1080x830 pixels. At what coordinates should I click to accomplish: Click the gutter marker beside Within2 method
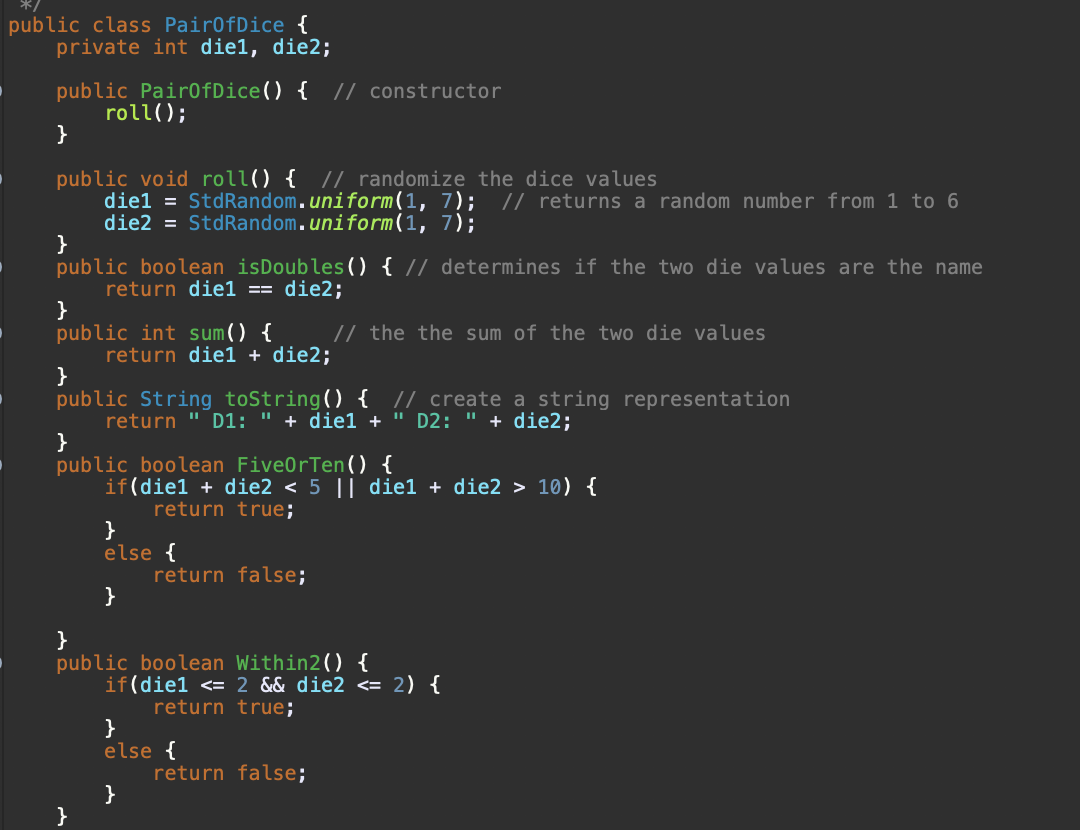[3, 663]
